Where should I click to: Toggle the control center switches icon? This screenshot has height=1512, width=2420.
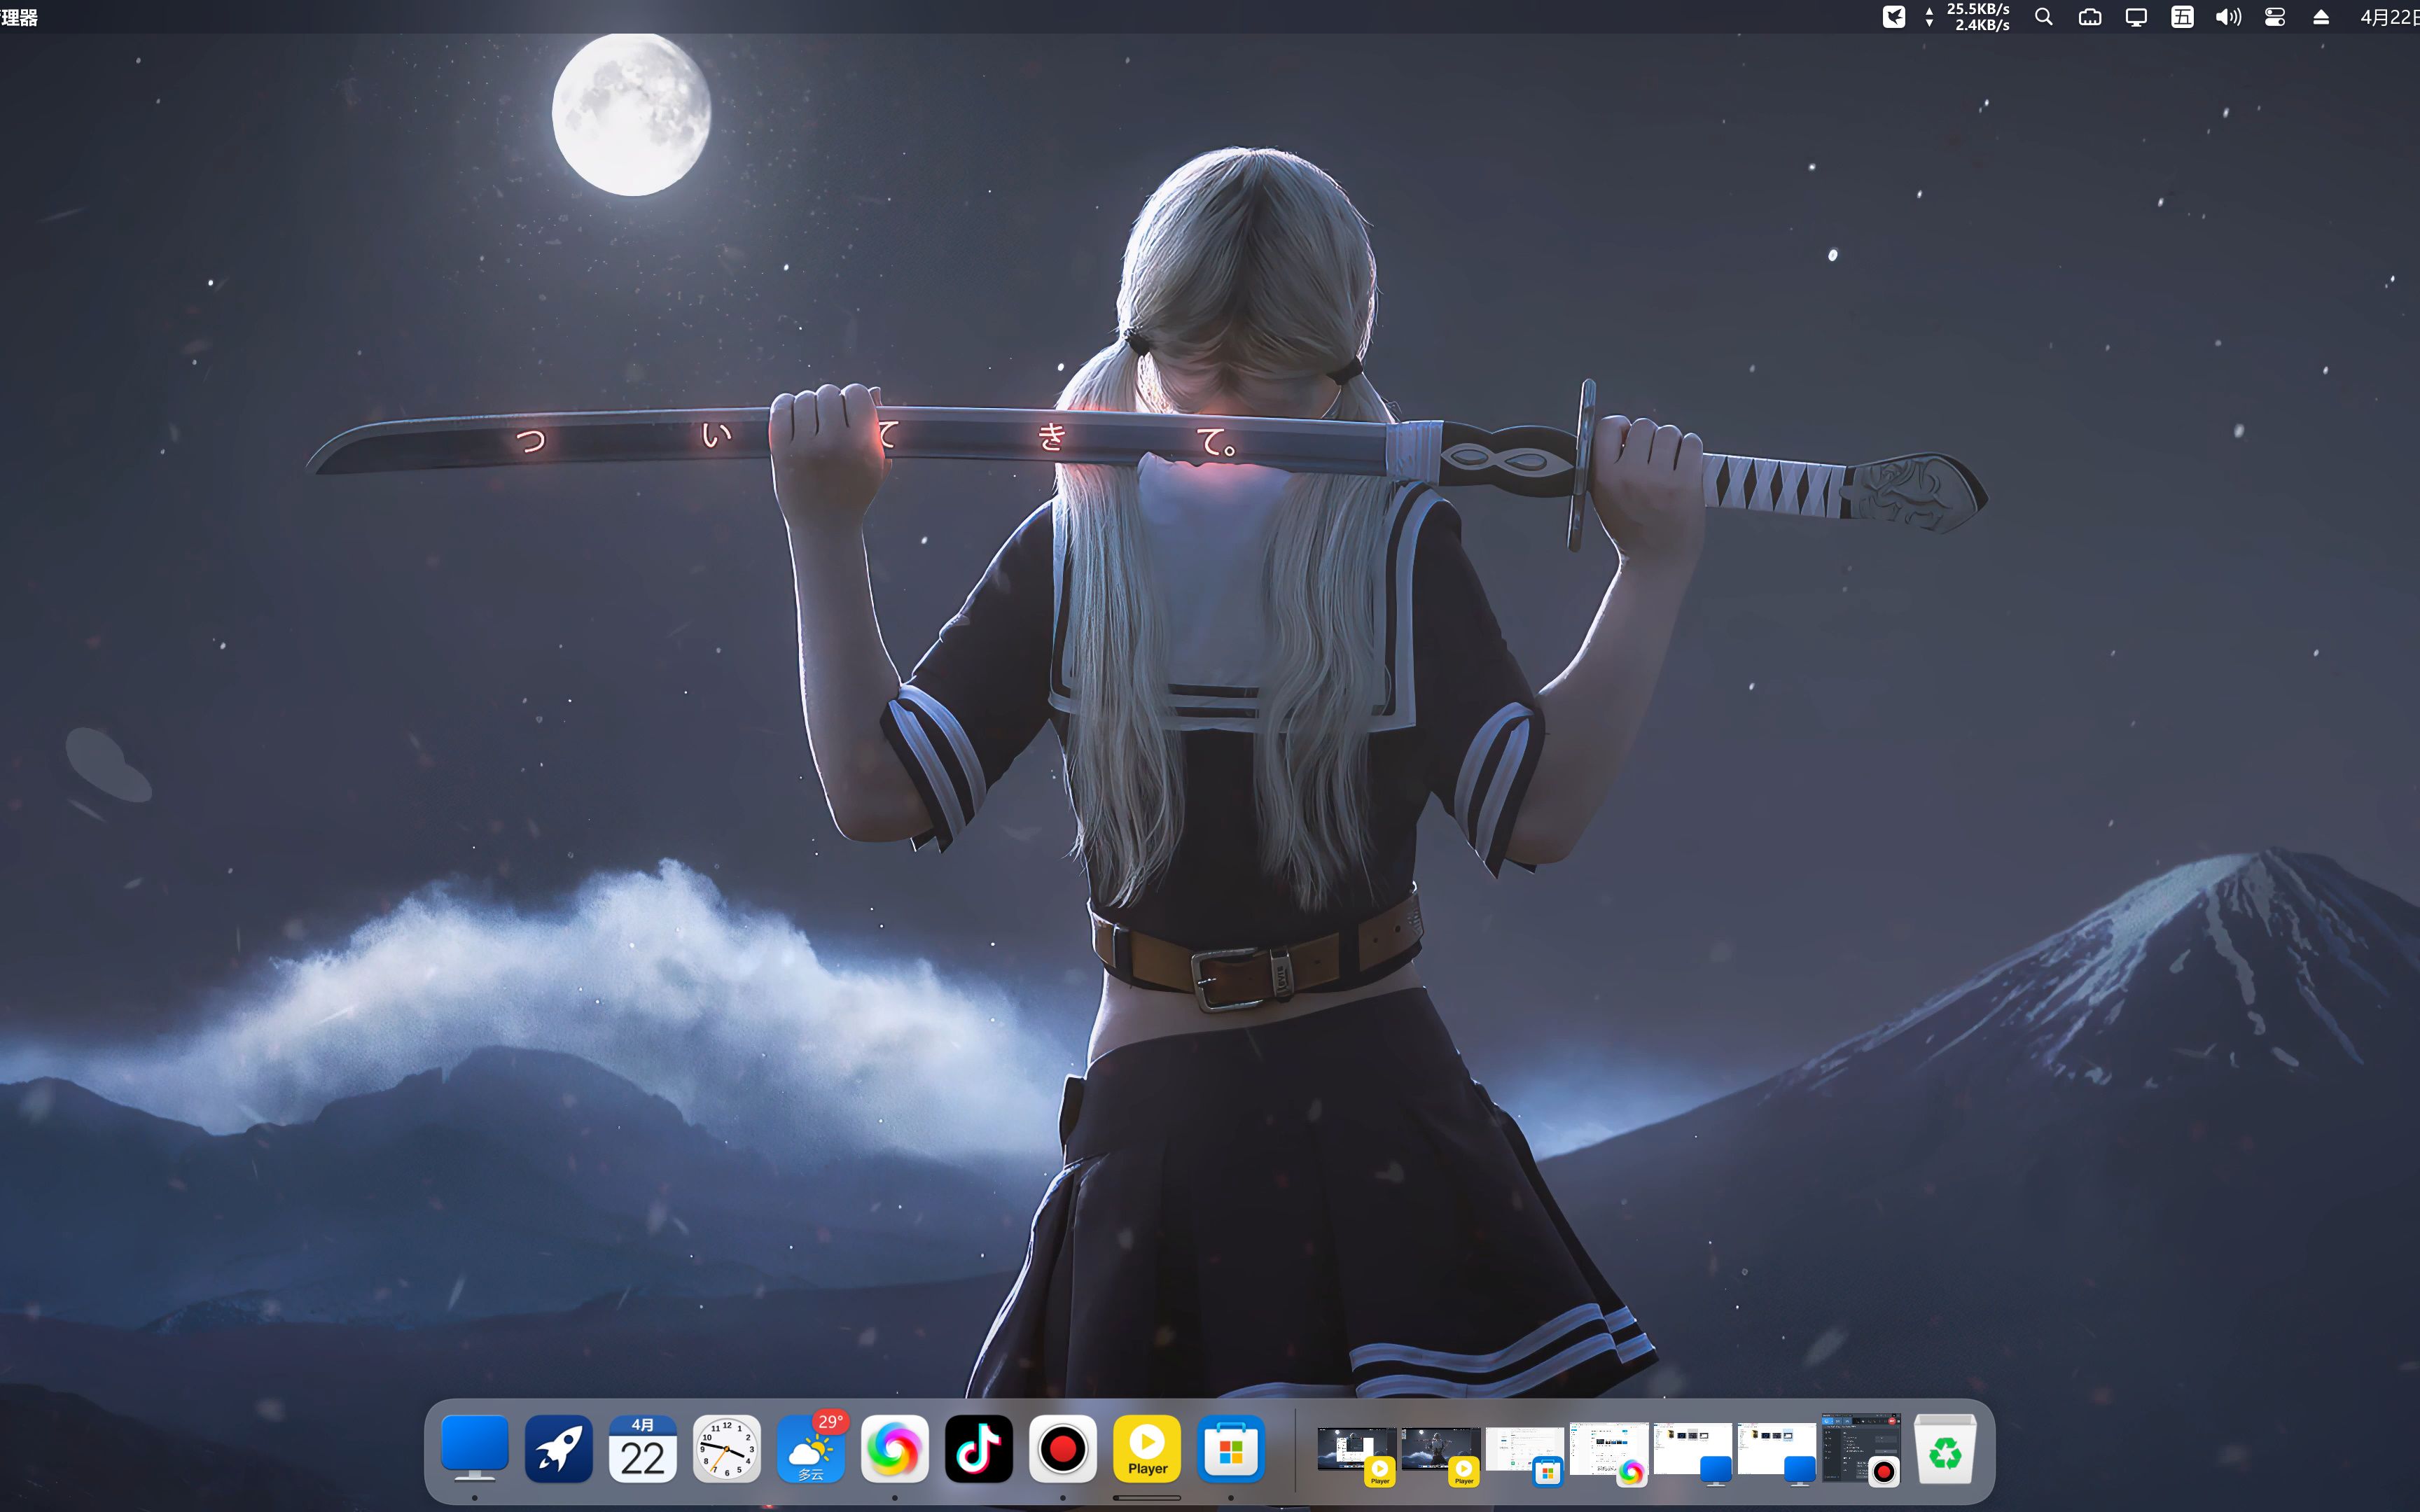click(2275, 17)
